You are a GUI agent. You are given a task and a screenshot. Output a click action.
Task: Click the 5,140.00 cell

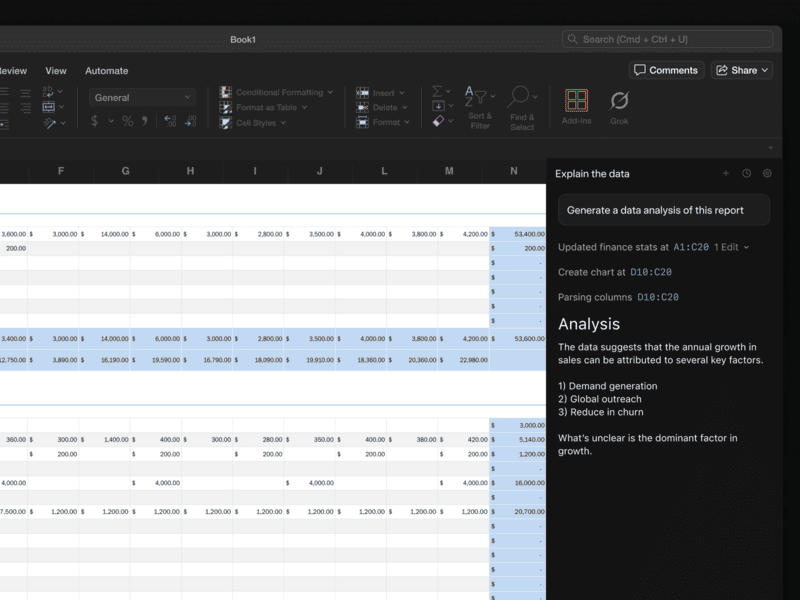517,439
